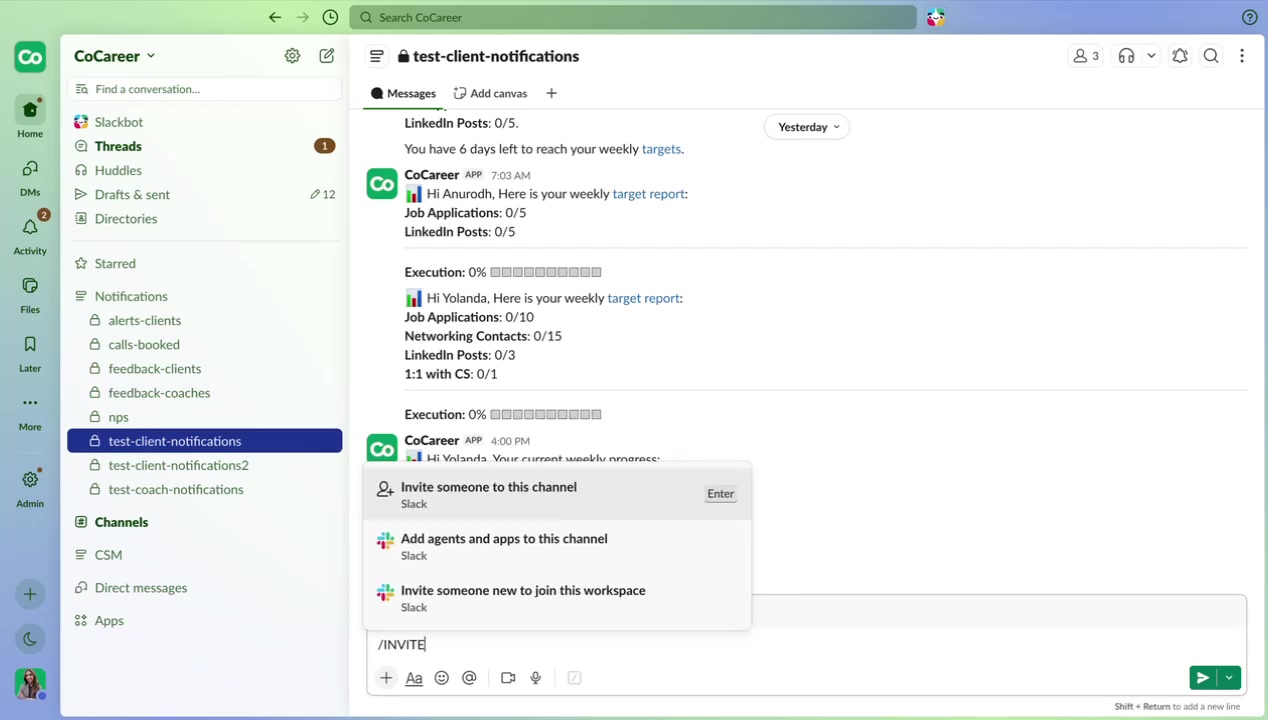Open Activity in the left rail
Screen dimensions: 1268x720
pyautogui.click(x=30, y=234)
